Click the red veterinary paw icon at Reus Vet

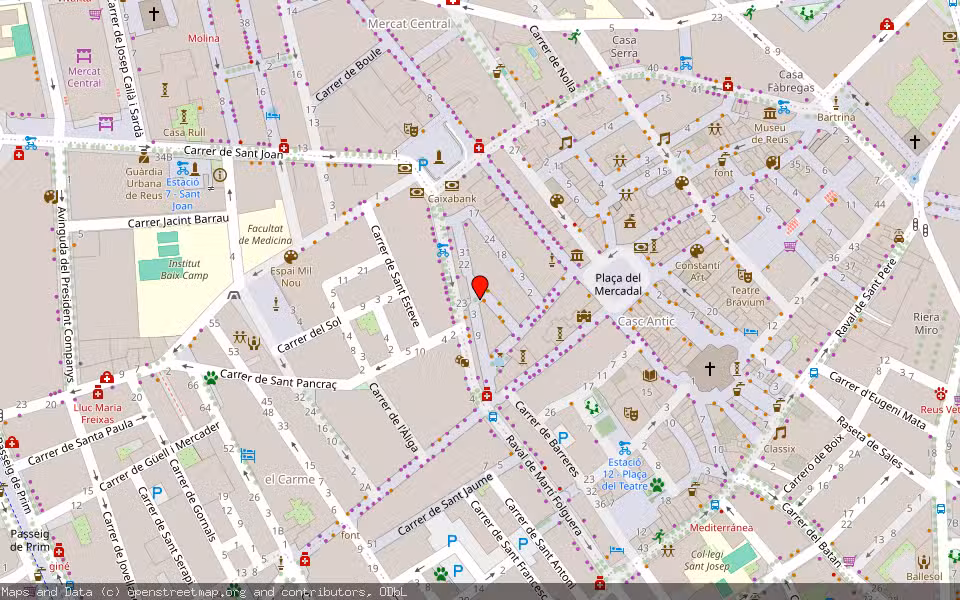click(941, 393)
